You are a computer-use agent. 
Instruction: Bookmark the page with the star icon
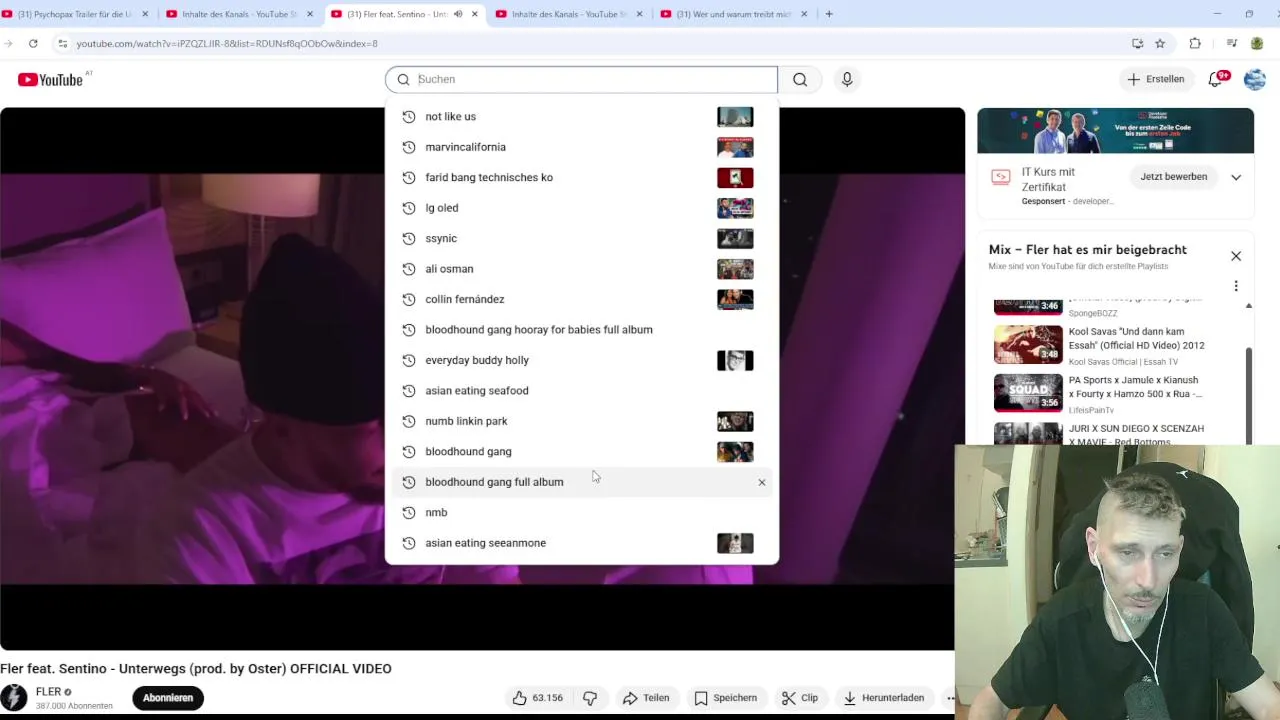tap(1160, 43)
